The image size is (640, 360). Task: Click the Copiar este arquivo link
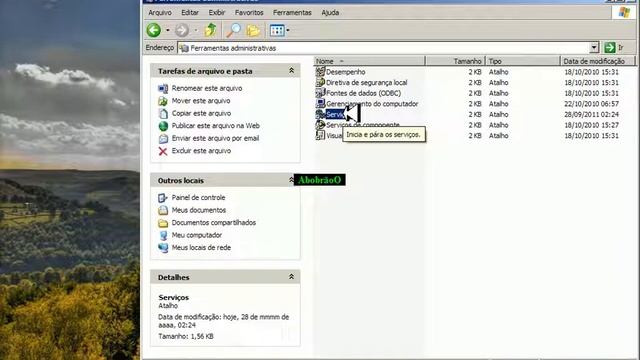coord(201,113)
